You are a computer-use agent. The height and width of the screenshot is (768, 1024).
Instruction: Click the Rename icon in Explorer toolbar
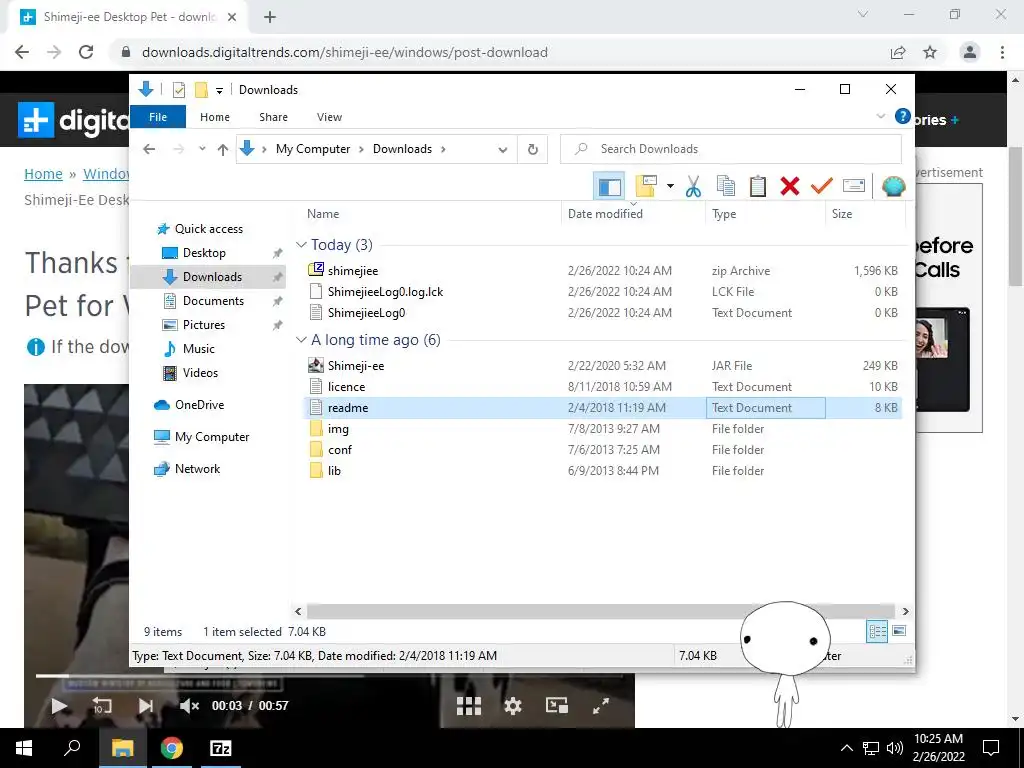[x=854, y=187]
